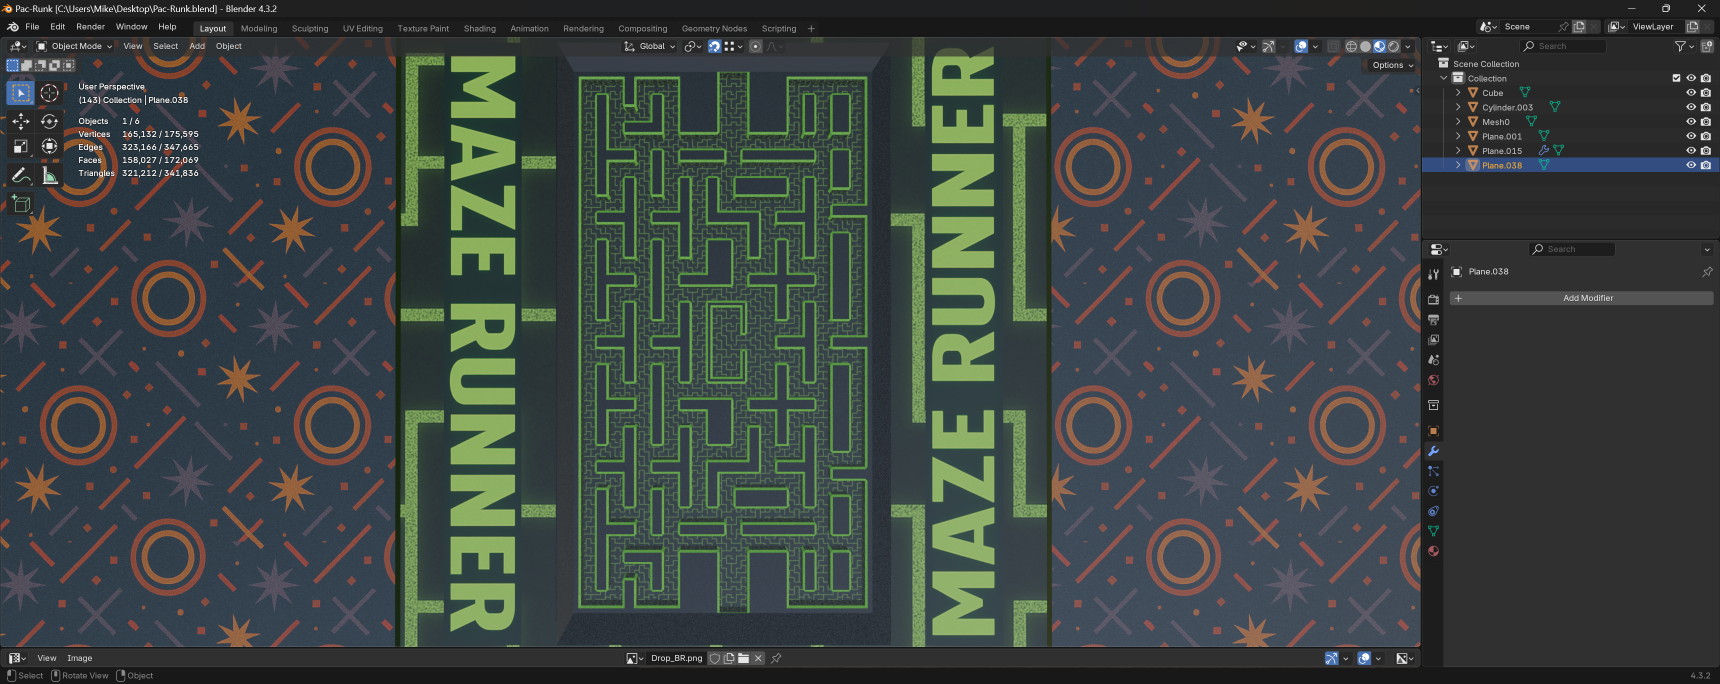Toggle proportional editing

pos(755,46)
